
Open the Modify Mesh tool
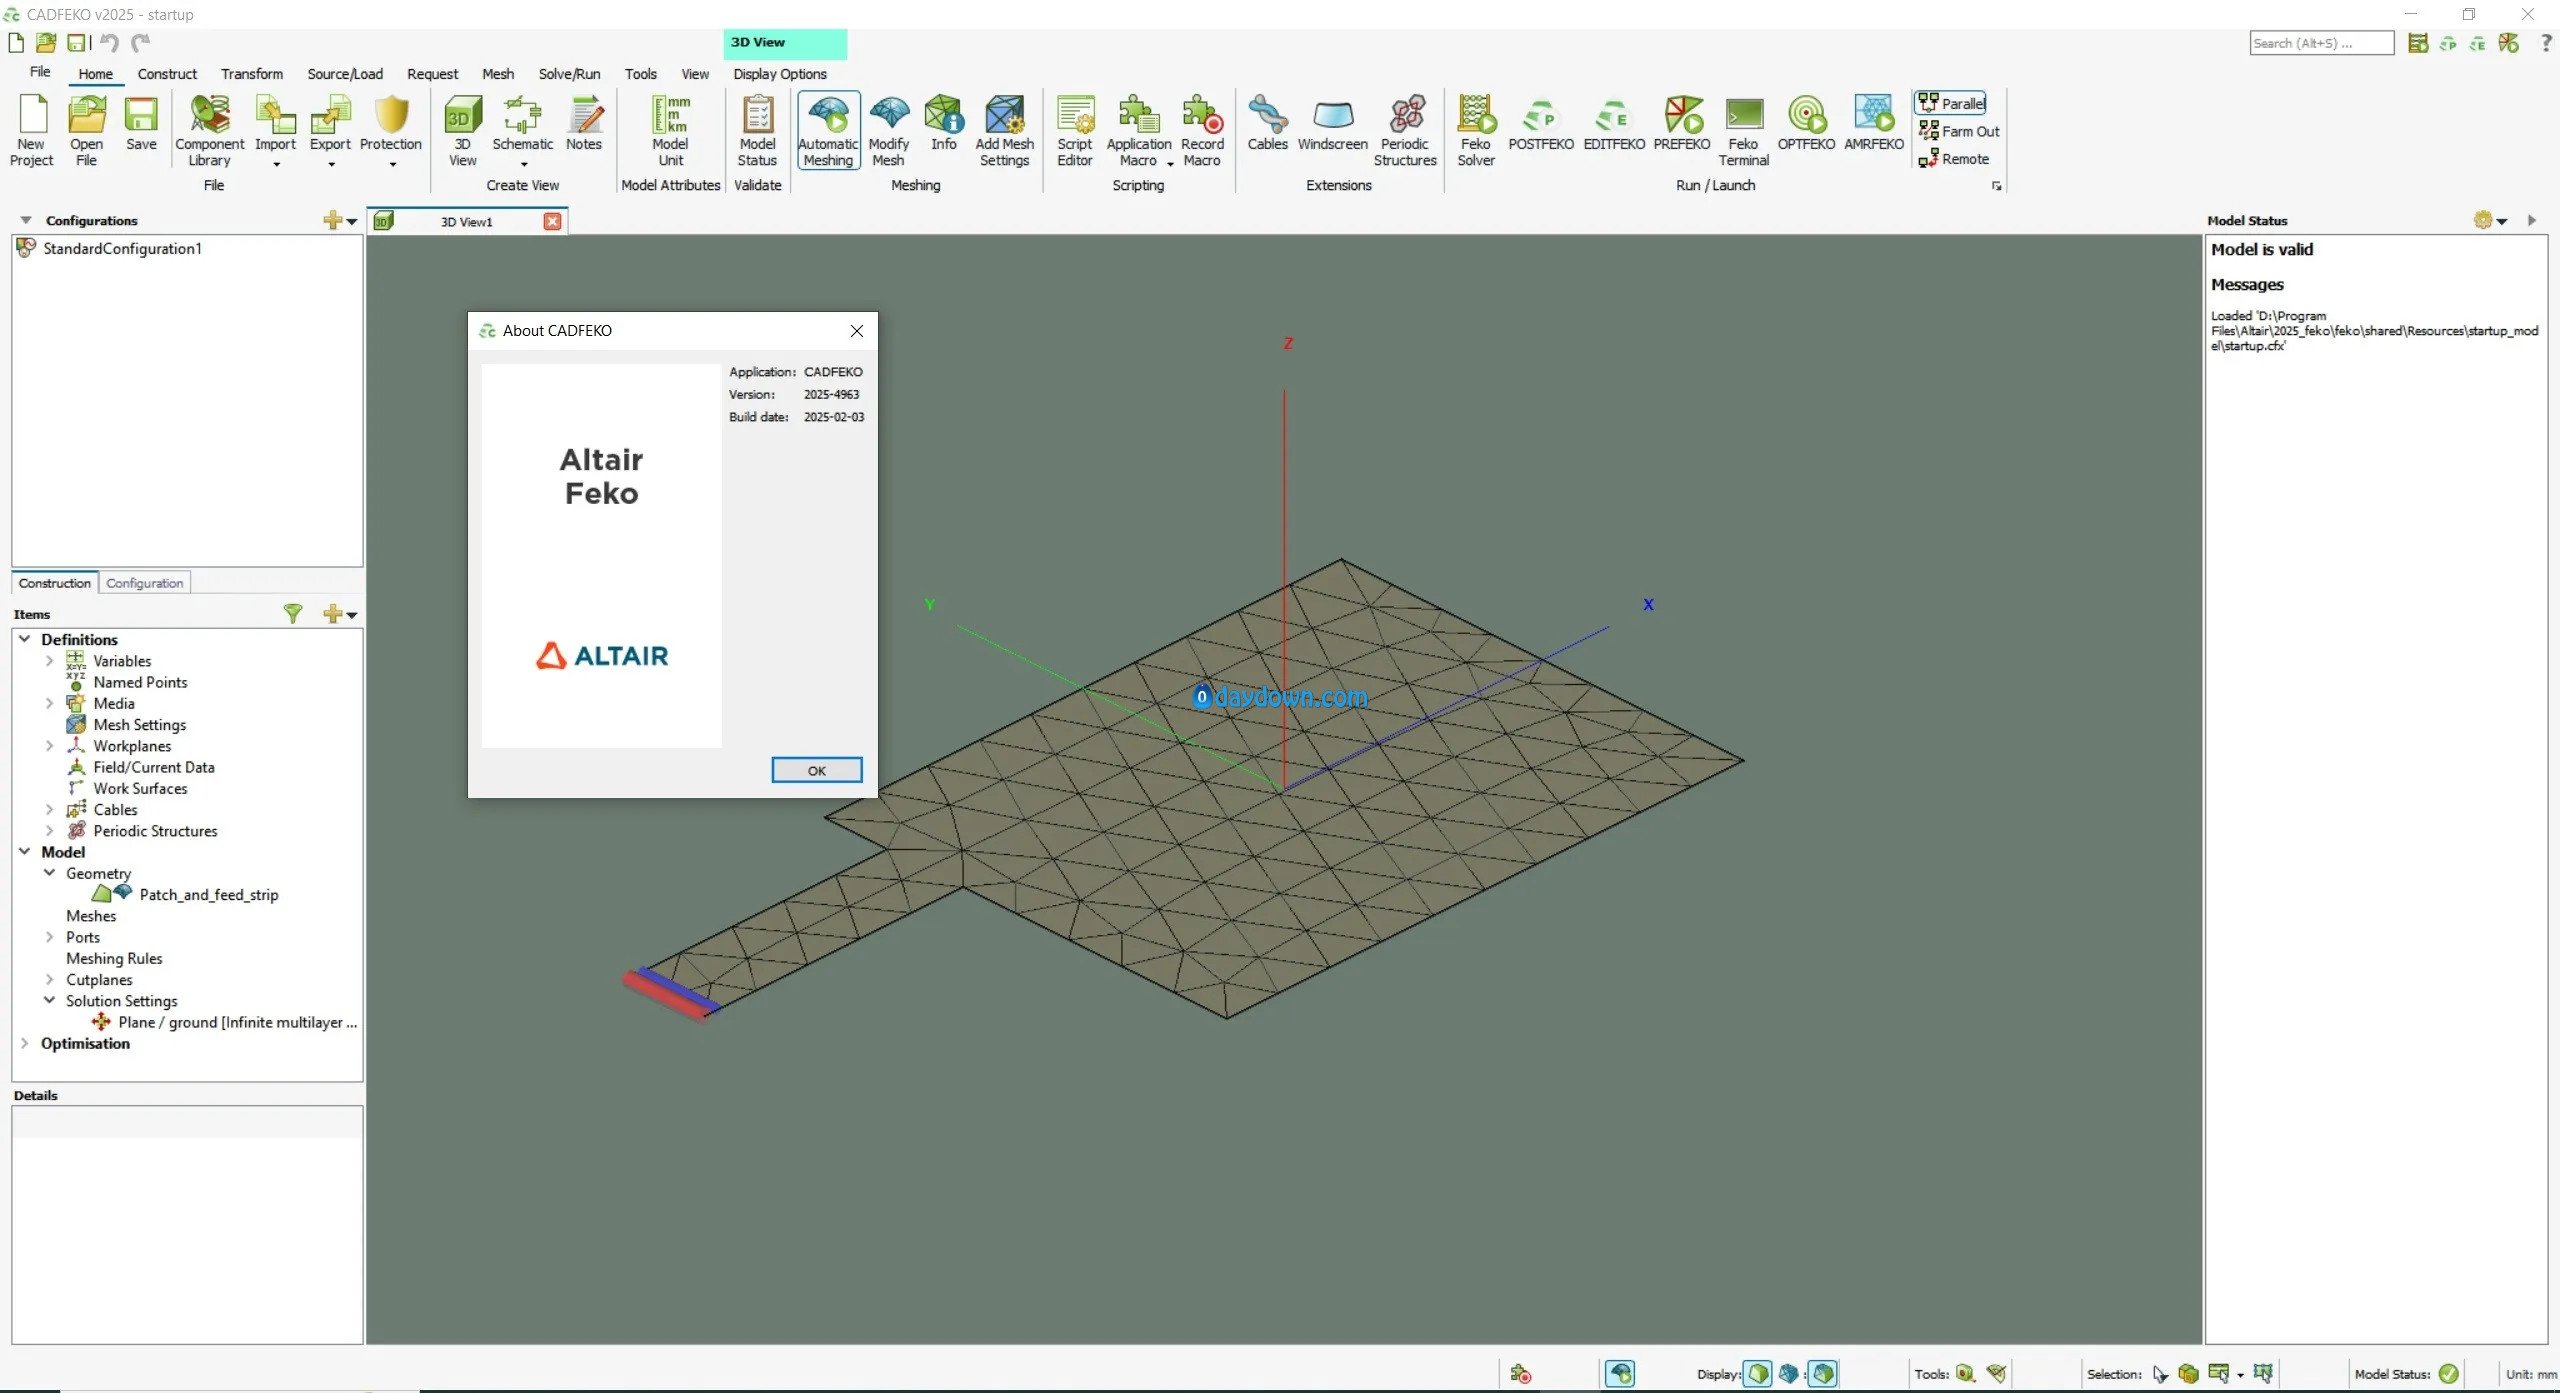click(888, 131)
